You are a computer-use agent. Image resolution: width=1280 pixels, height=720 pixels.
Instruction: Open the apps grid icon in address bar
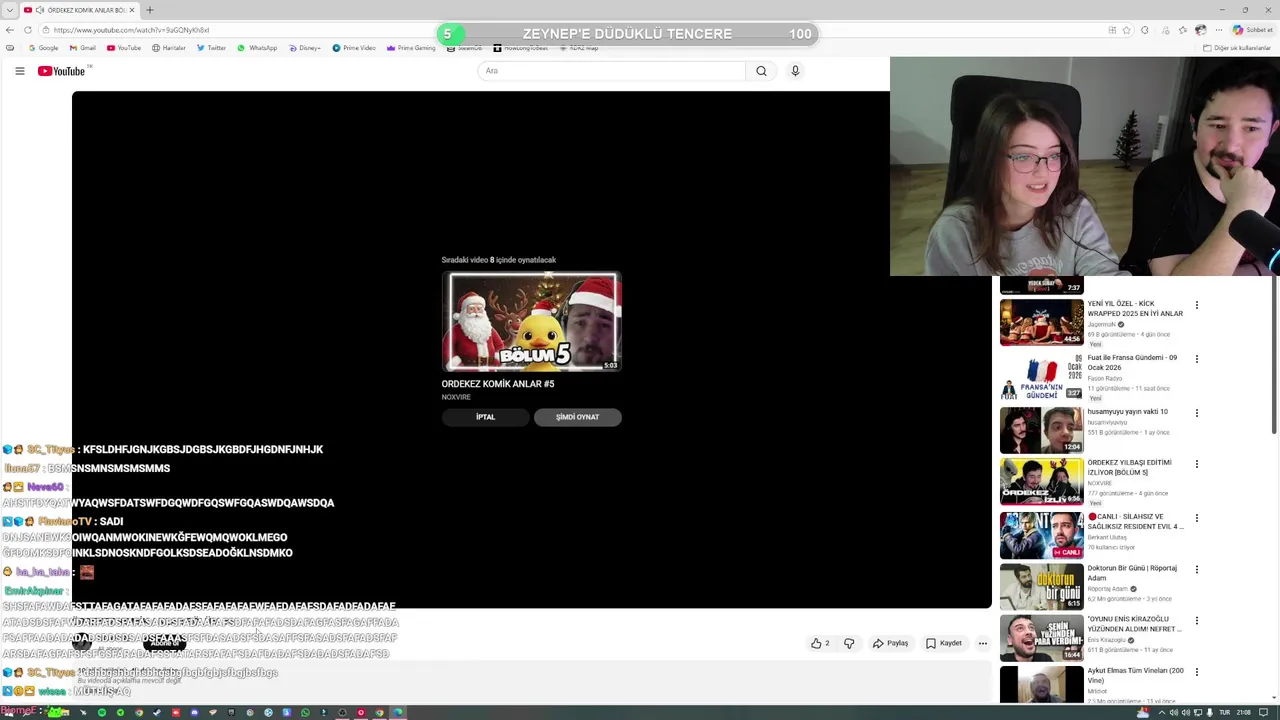1112,30
